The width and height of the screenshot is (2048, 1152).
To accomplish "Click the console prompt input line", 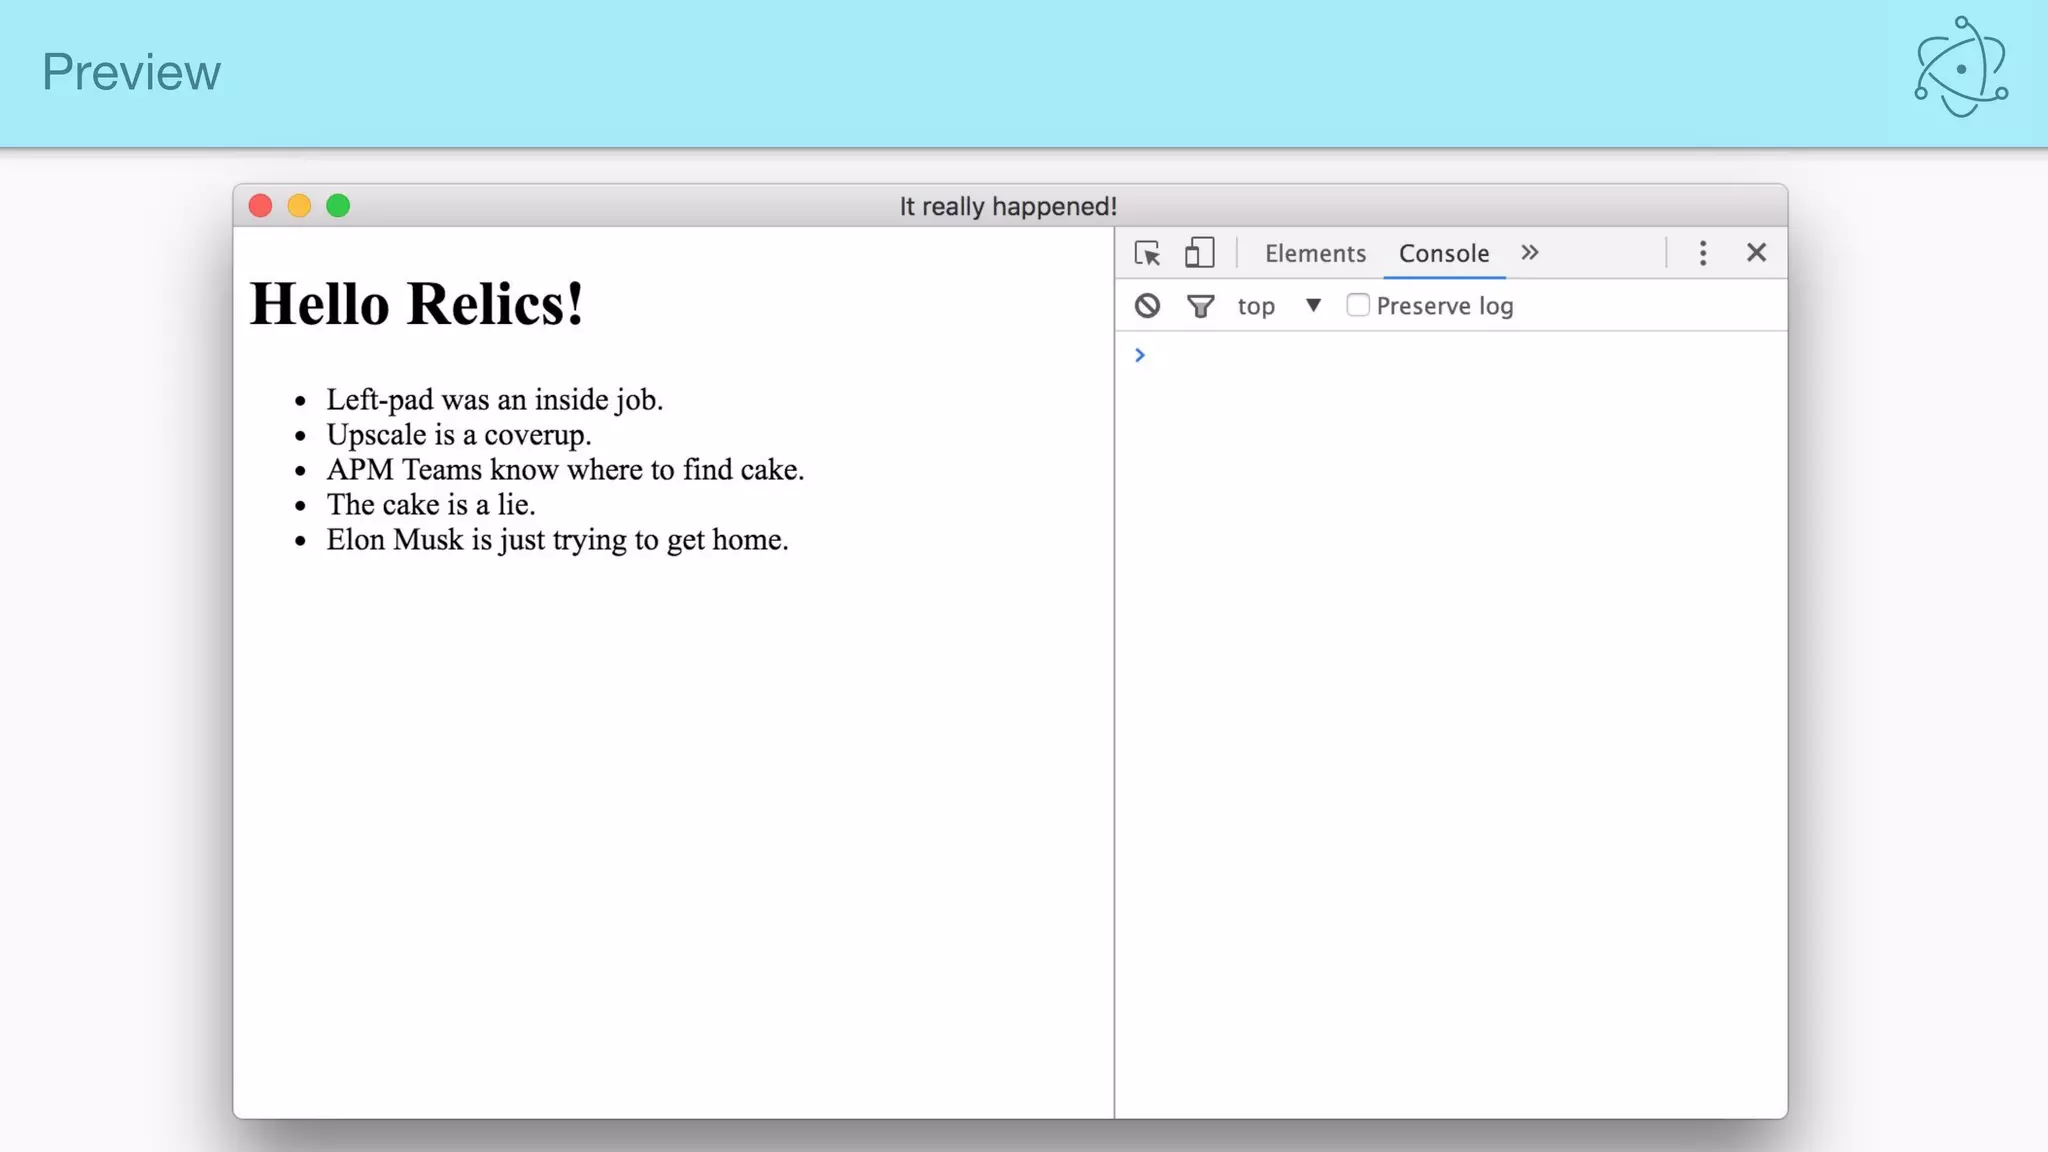I will click(x=1450, y=355).
